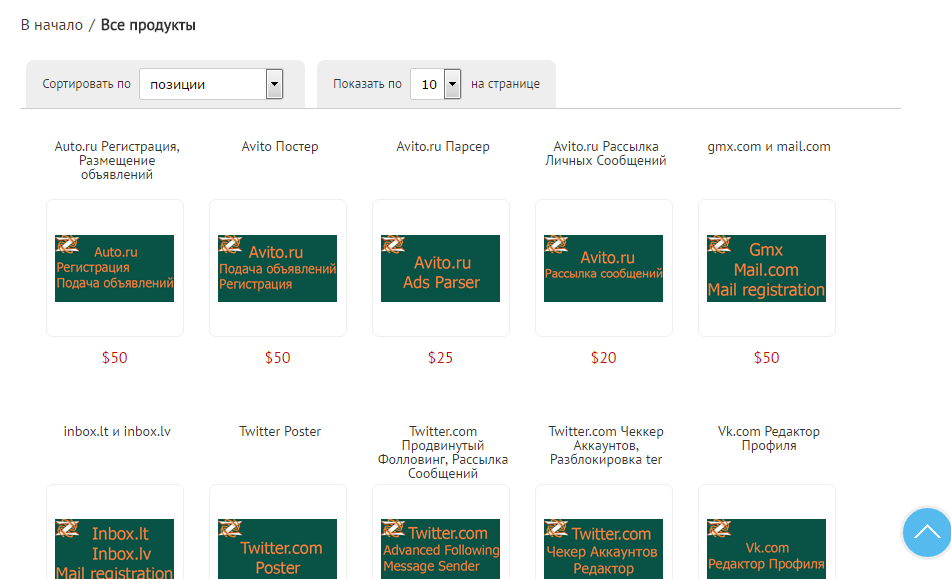Click the 'Сортировать по' label
This screenshot has height=579, width=951.
coord(86,84)
